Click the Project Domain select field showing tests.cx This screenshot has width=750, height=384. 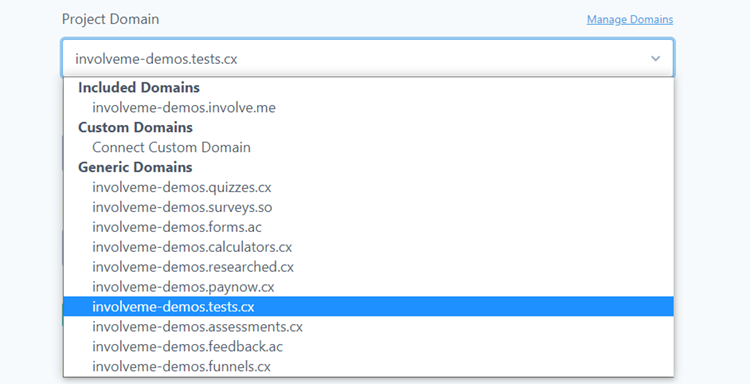(x=368, y=58)
